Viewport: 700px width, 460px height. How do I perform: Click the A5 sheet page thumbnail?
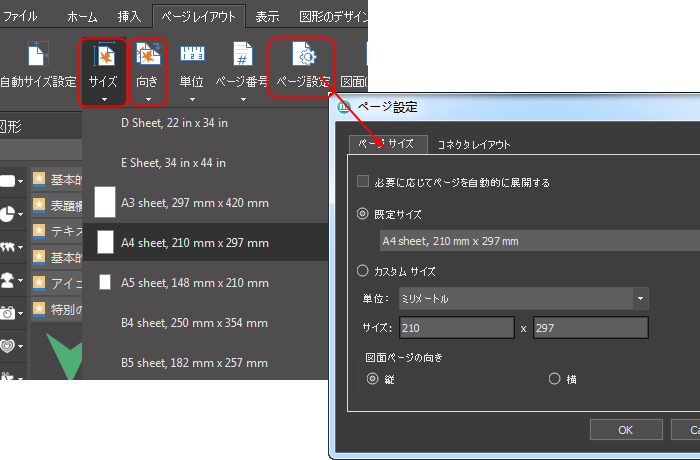click(105, 282)
